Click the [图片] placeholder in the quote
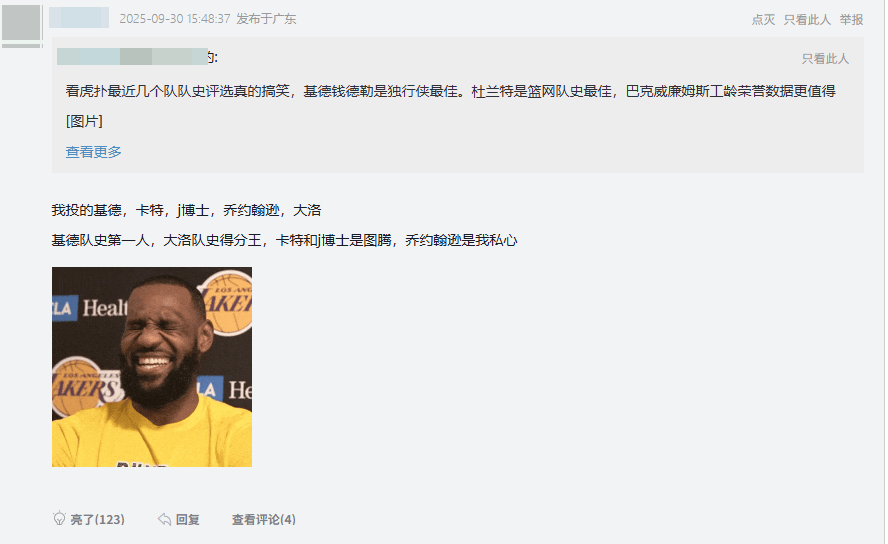888x544 pixels. [84, 121]
